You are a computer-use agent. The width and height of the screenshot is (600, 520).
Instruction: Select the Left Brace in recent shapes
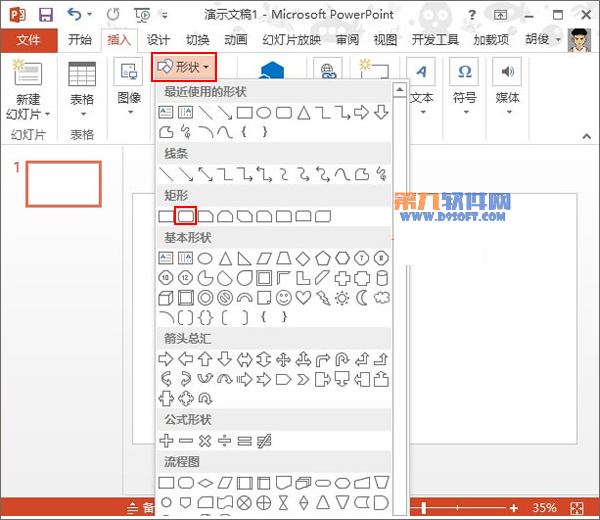click(244, 132)
